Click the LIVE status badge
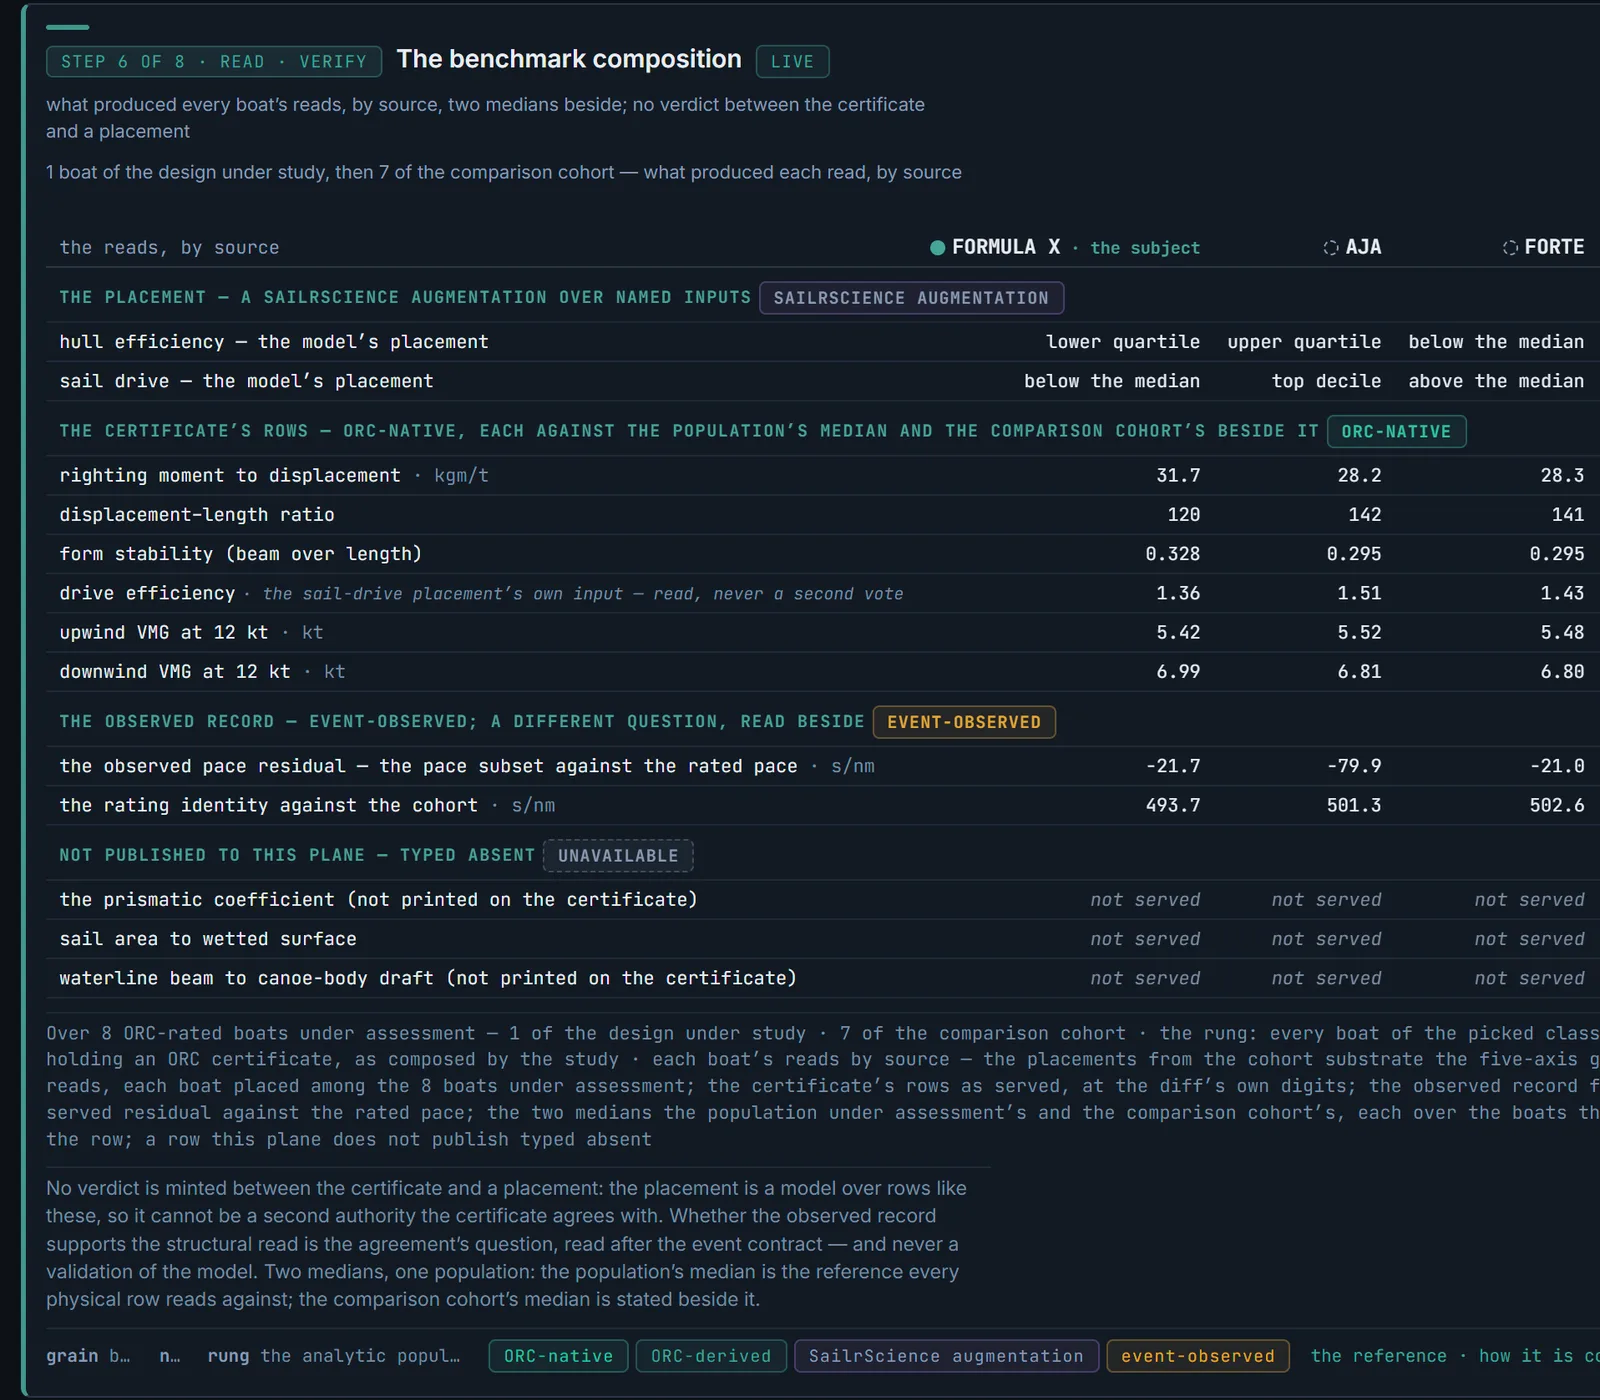This screenshot has height=1400, width=1600. pos(792,62)
